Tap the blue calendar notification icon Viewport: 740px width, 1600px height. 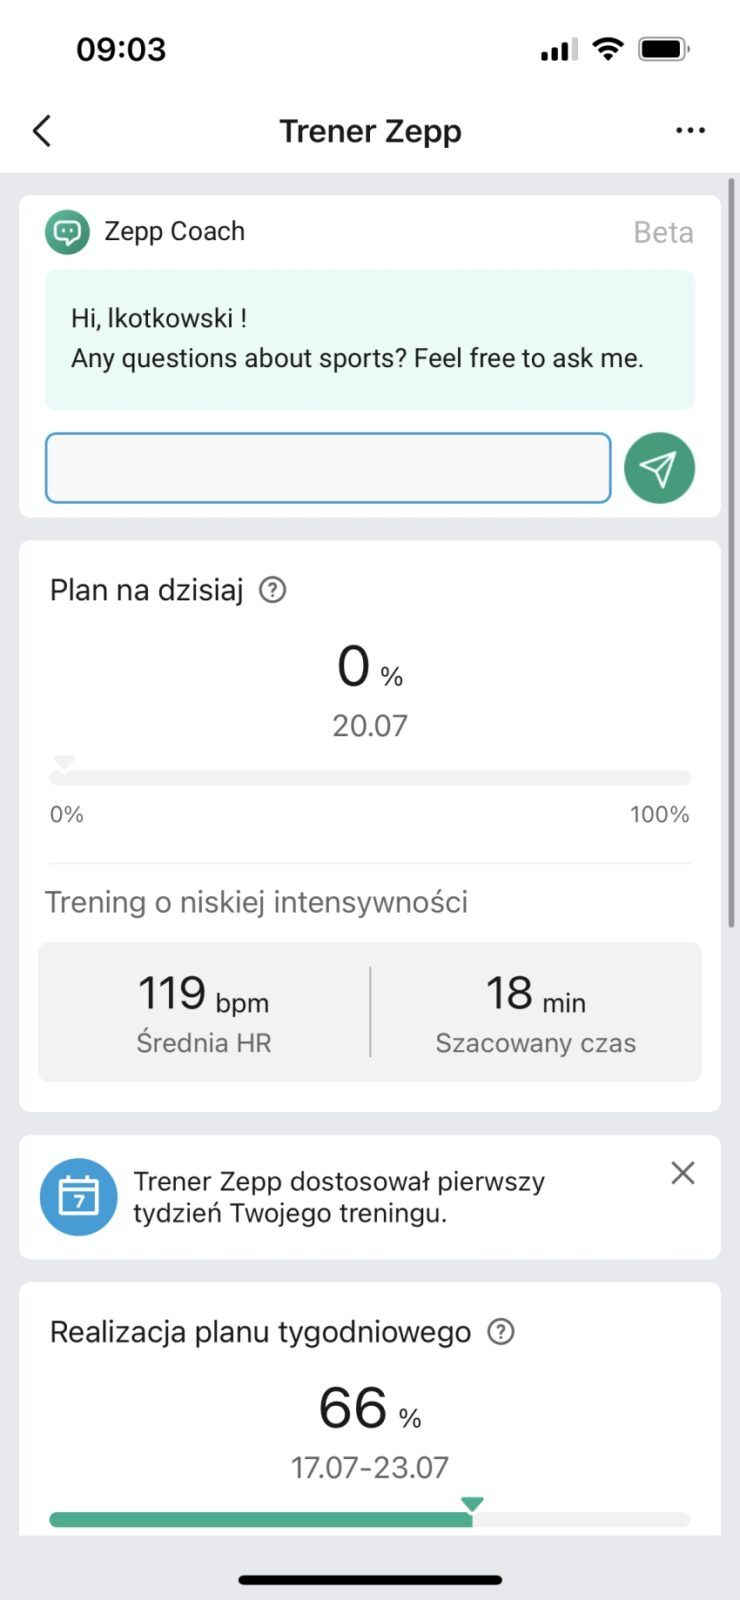click(78, 1197)
